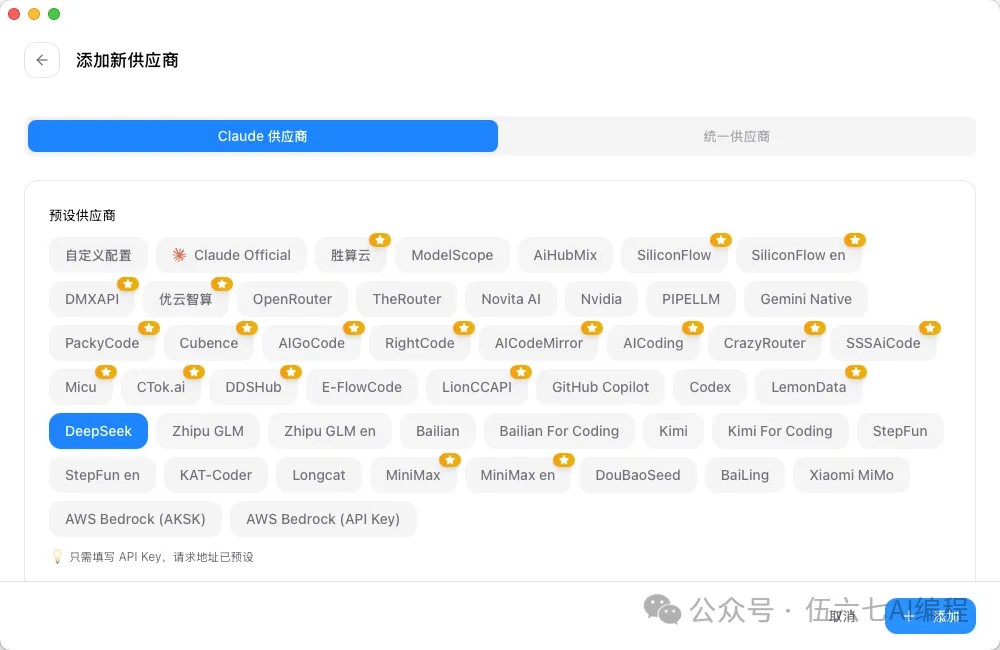Switch to the Claude 供应商 tab
This screenshot has height=650, width=1000.
(x=262, y=136)
